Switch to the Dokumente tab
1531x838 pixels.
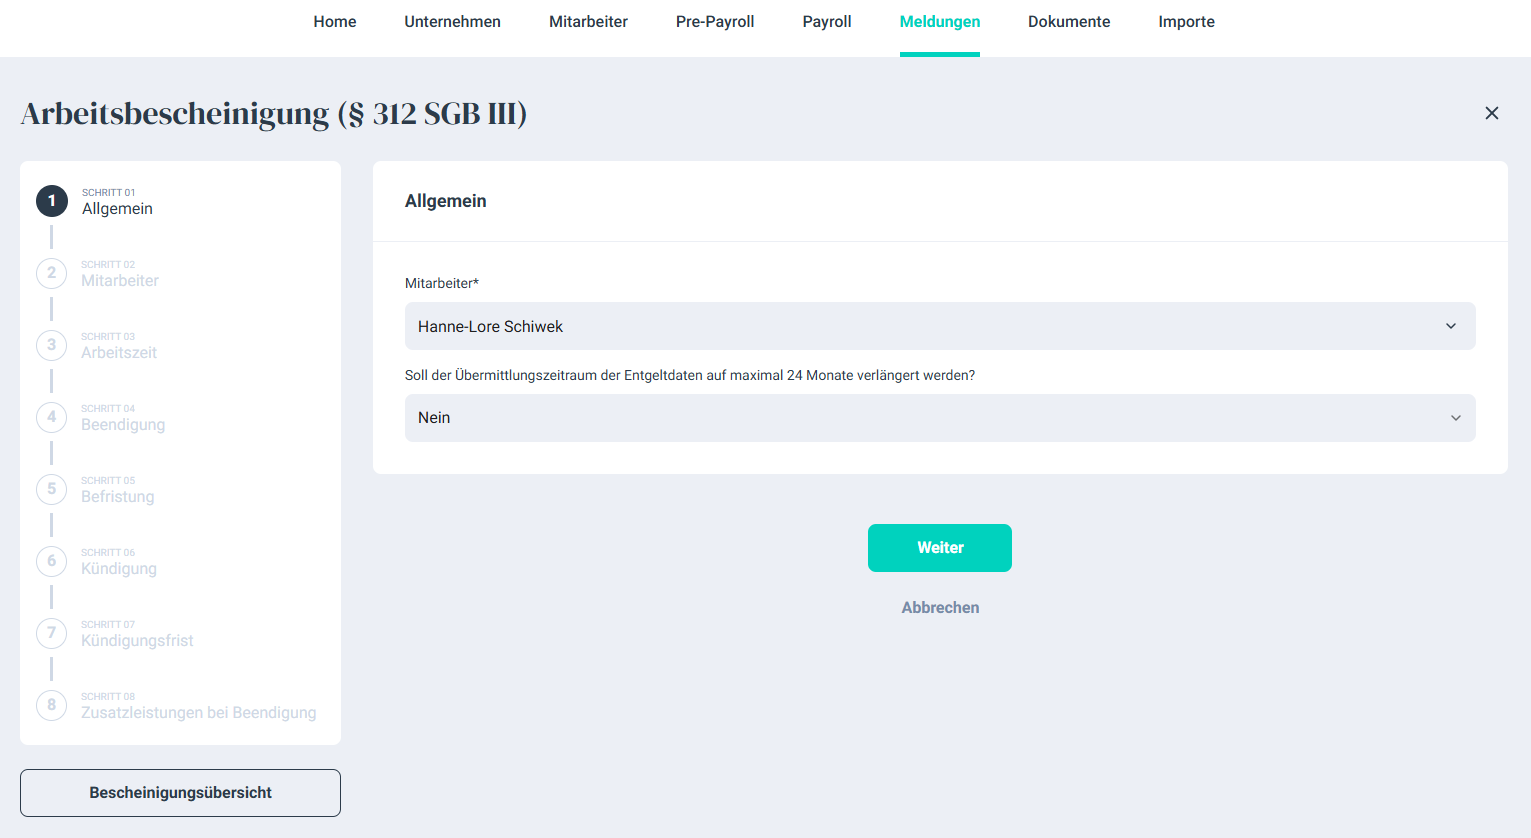tap(1068, 22)
